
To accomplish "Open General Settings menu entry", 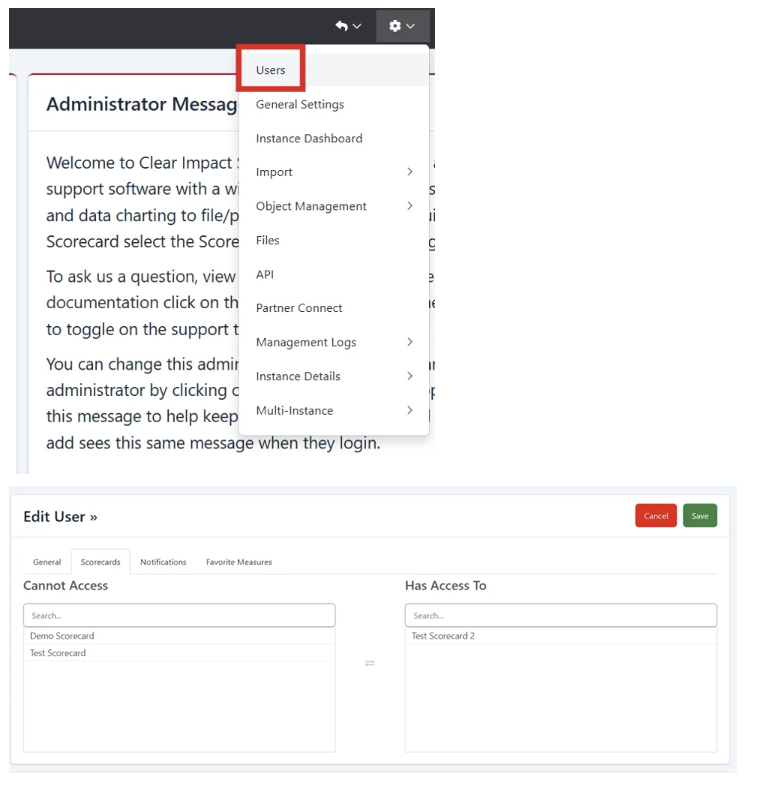I will point(300,104).
